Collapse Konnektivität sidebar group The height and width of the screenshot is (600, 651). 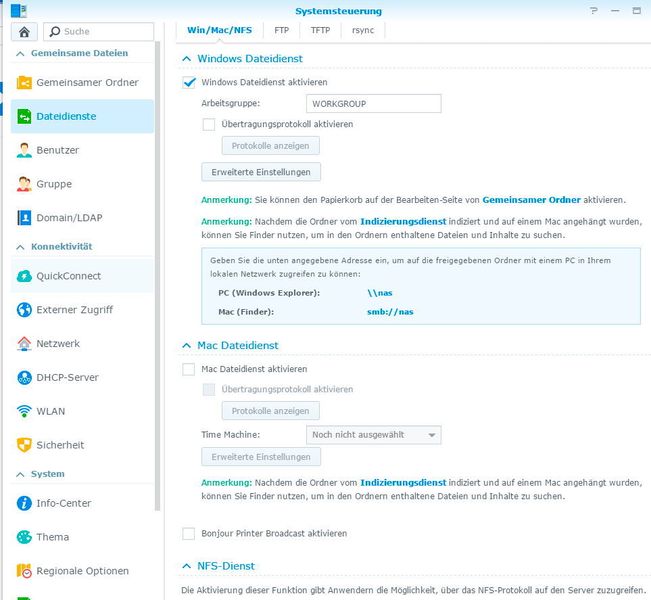click(x=20, y=247)
